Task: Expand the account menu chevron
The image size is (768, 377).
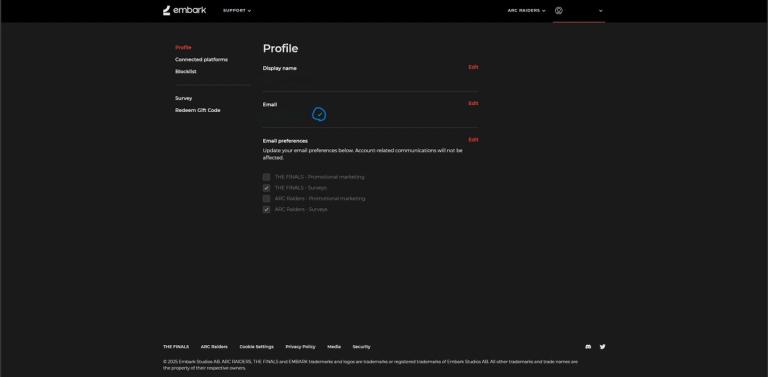Action: [601, 11]
